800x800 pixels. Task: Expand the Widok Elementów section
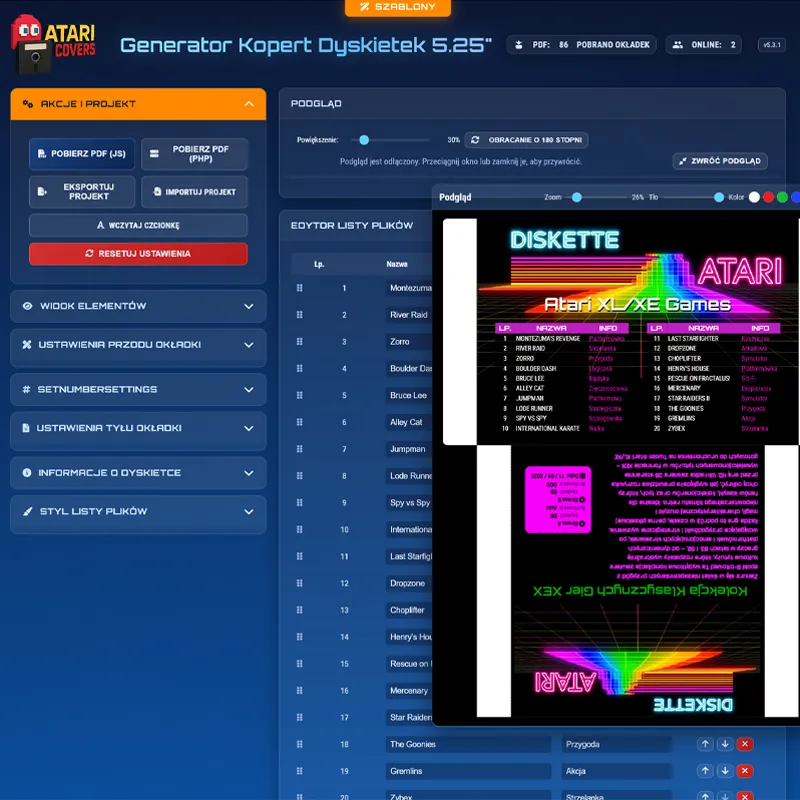click(138, 306)
